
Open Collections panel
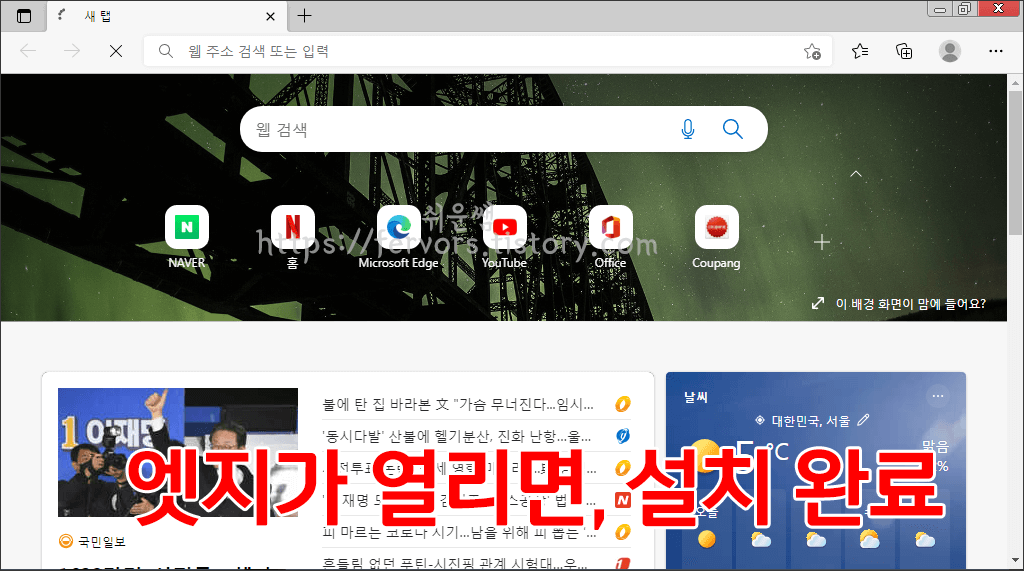pyautogui.click(x=904, y=51)
